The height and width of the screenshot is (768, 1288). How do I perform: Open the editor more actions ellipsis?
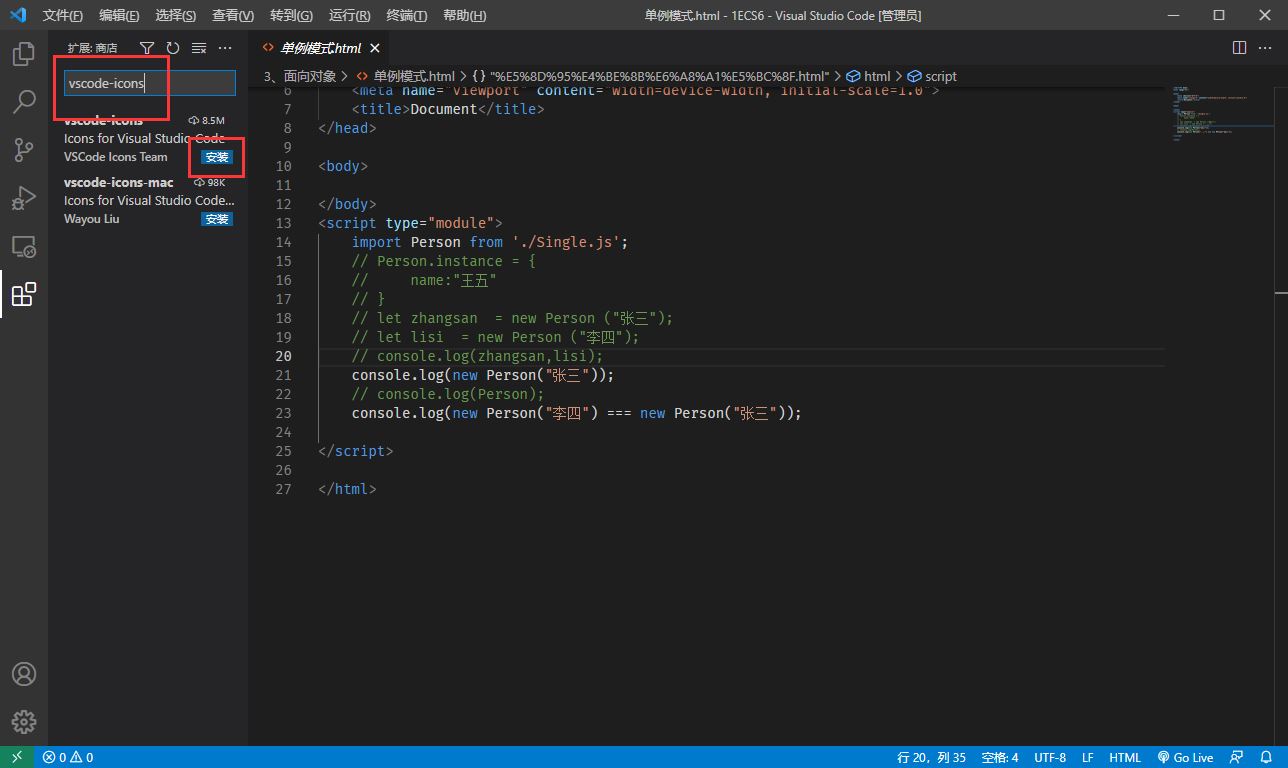pyautogui.click(x=1265, y=47)
